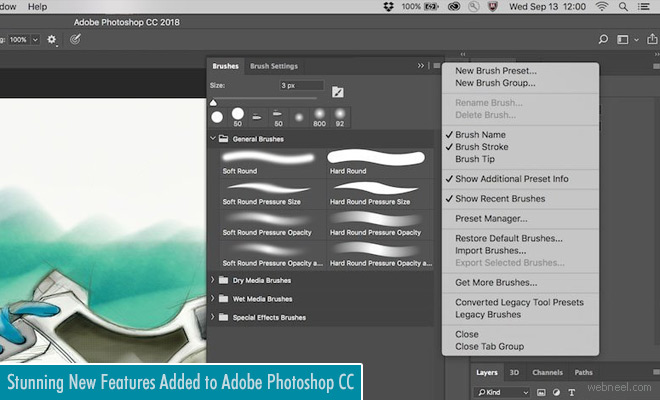Open the Help menu
Viewport: 660px width, 400px height.
[x=37, y=6]
